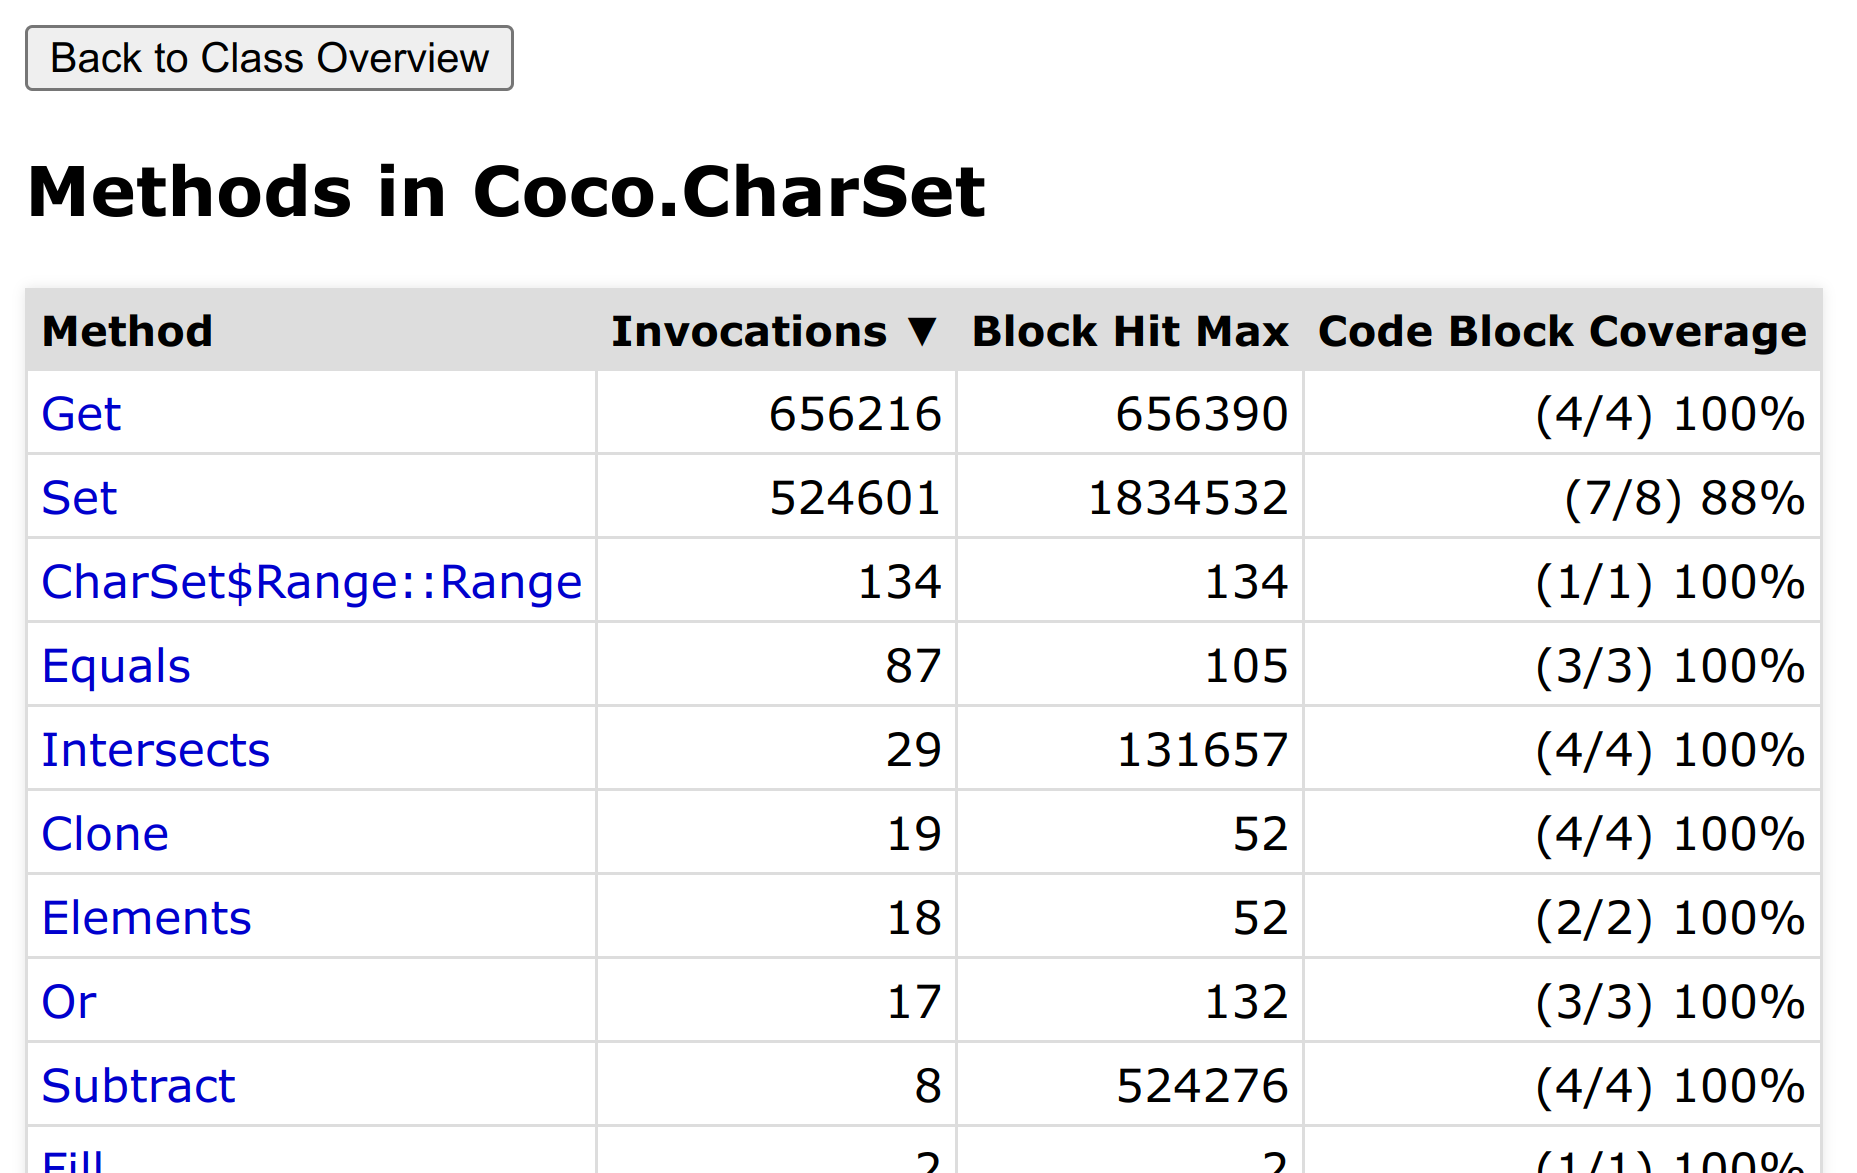Select block hit max value 131657
This screenshot has width=1857, height=1173.
(x=1202, y=750)
